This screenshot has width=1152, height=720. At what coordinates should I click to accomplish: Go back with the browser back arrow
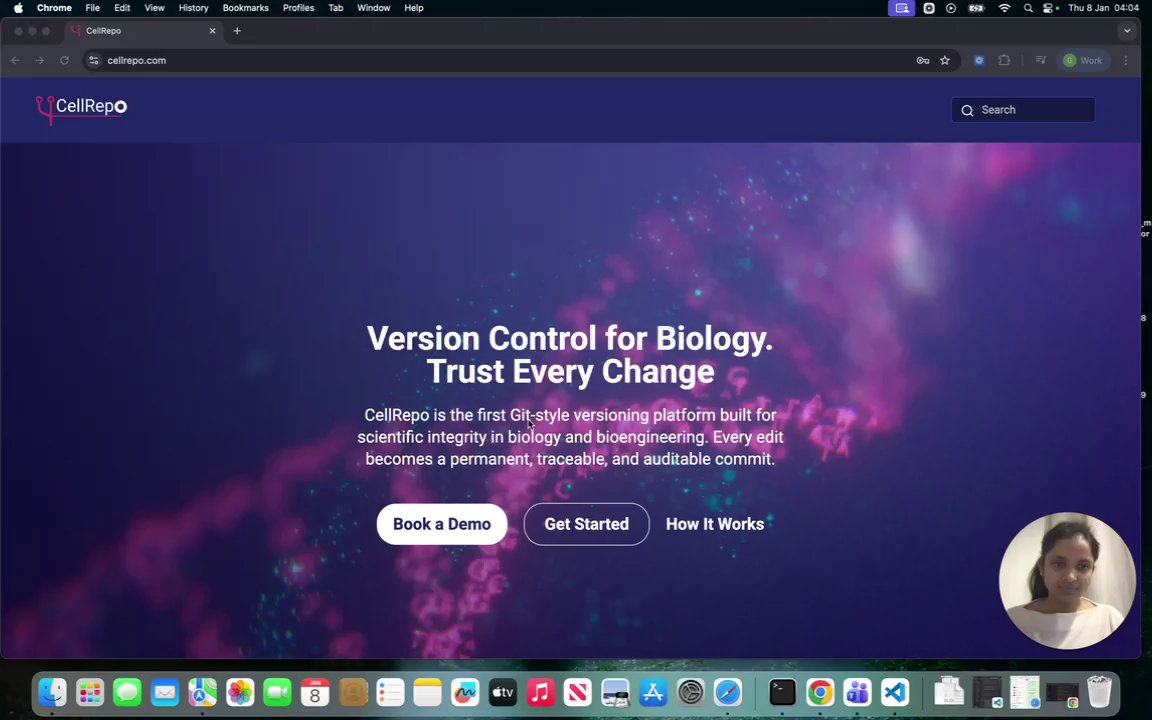15,60
